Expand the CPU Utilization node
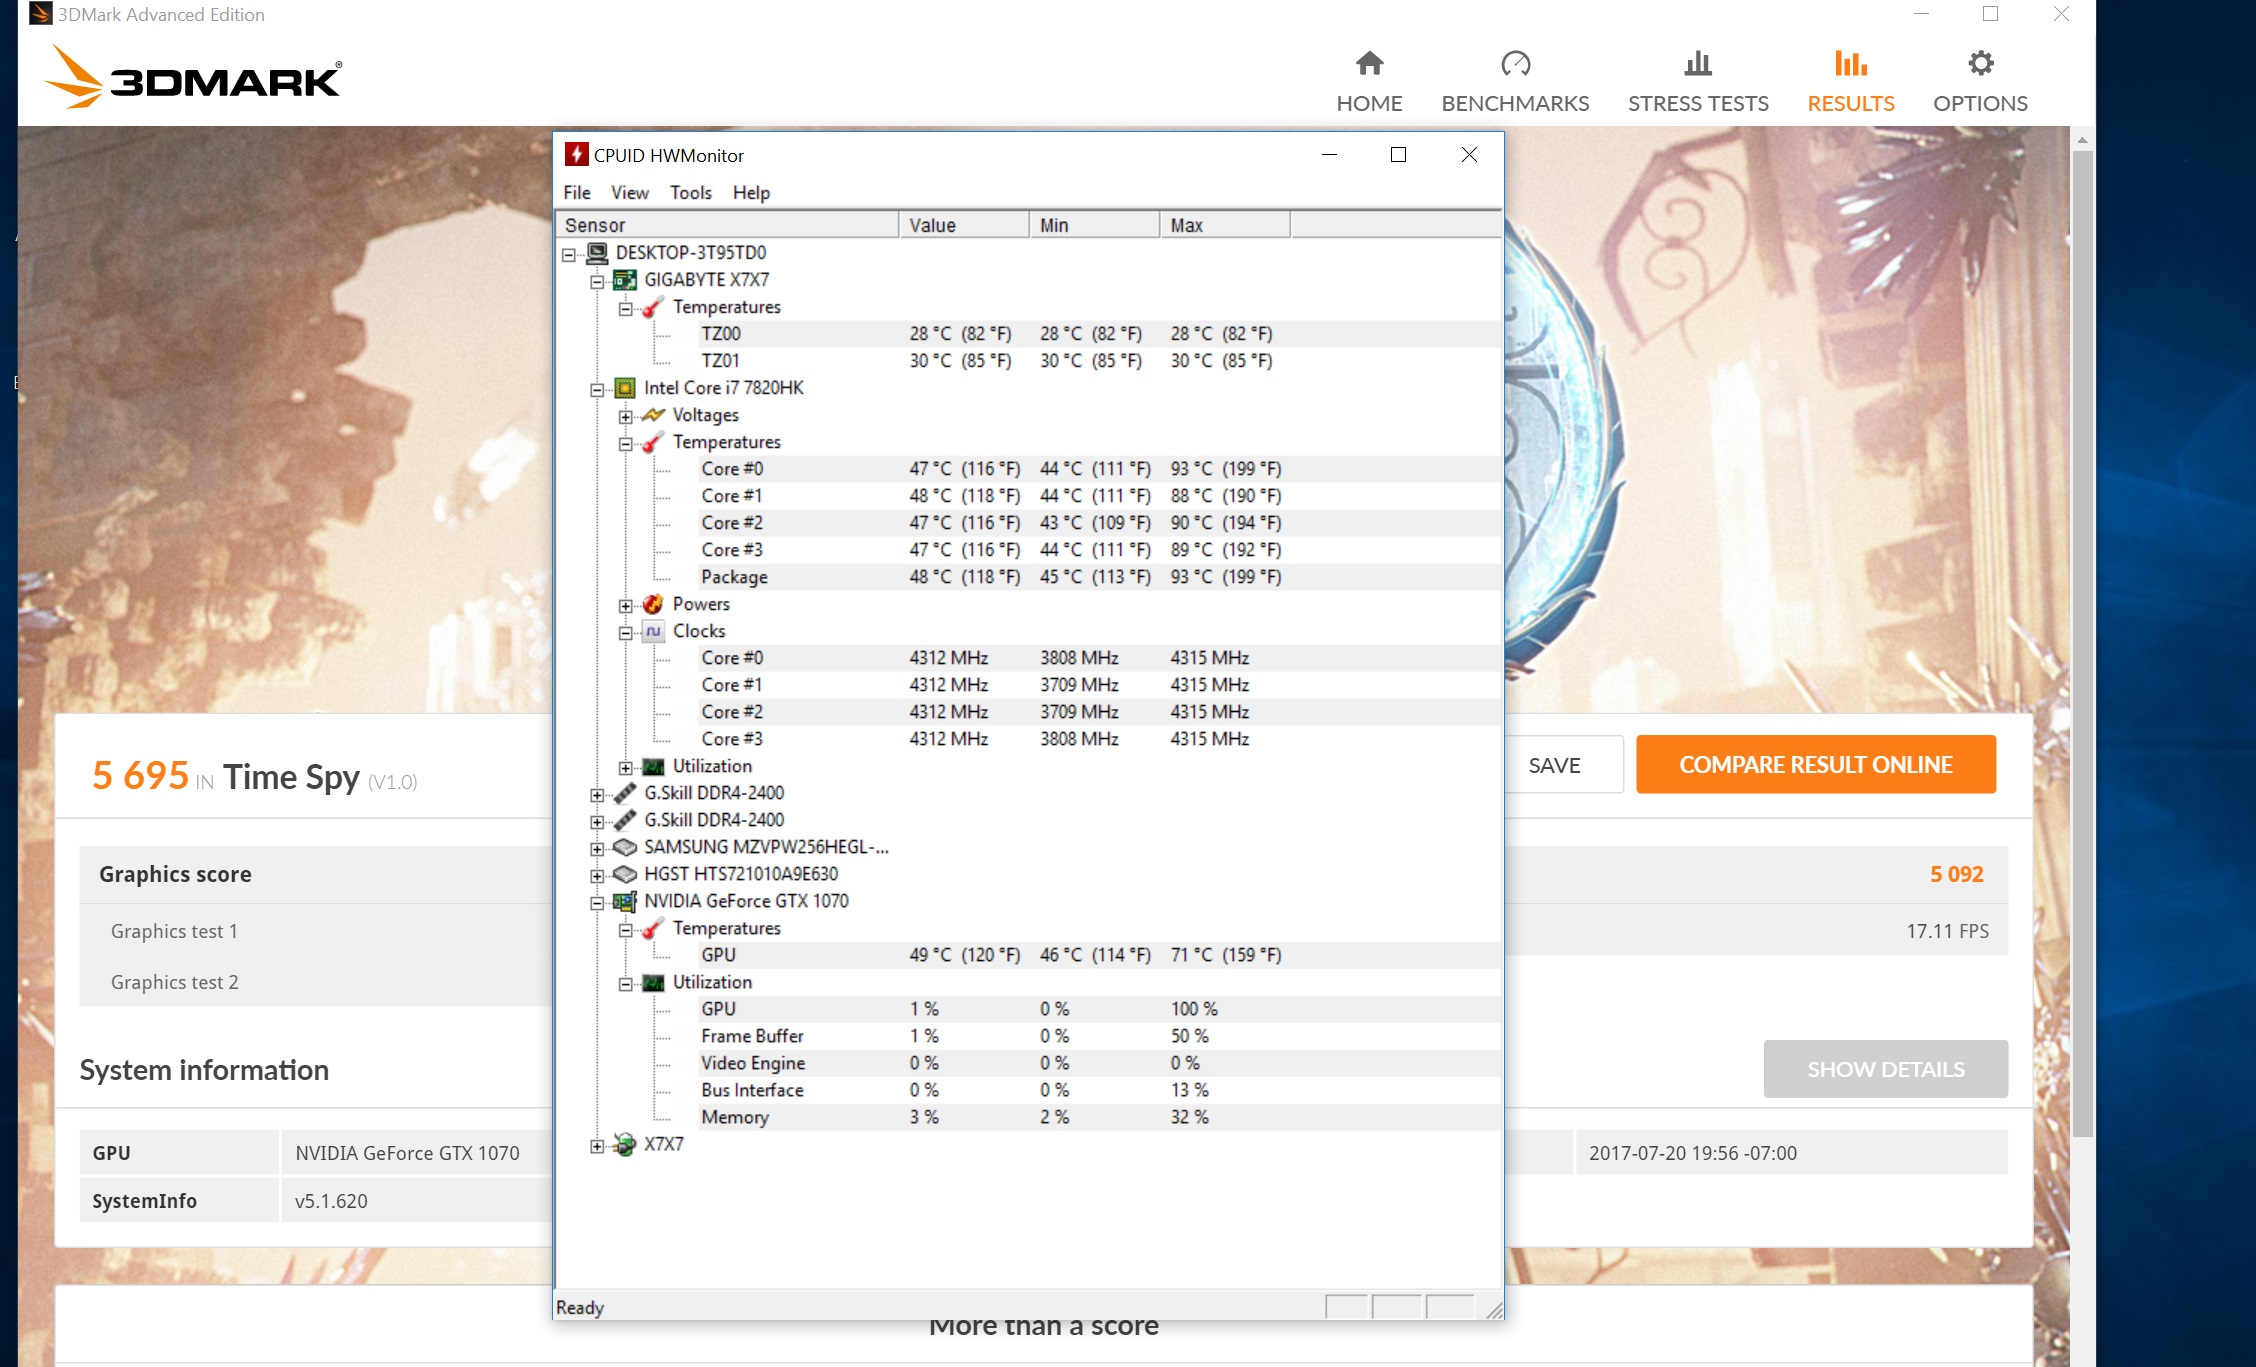This screenshot has width=2256, height=1367. tap(625, 767)
